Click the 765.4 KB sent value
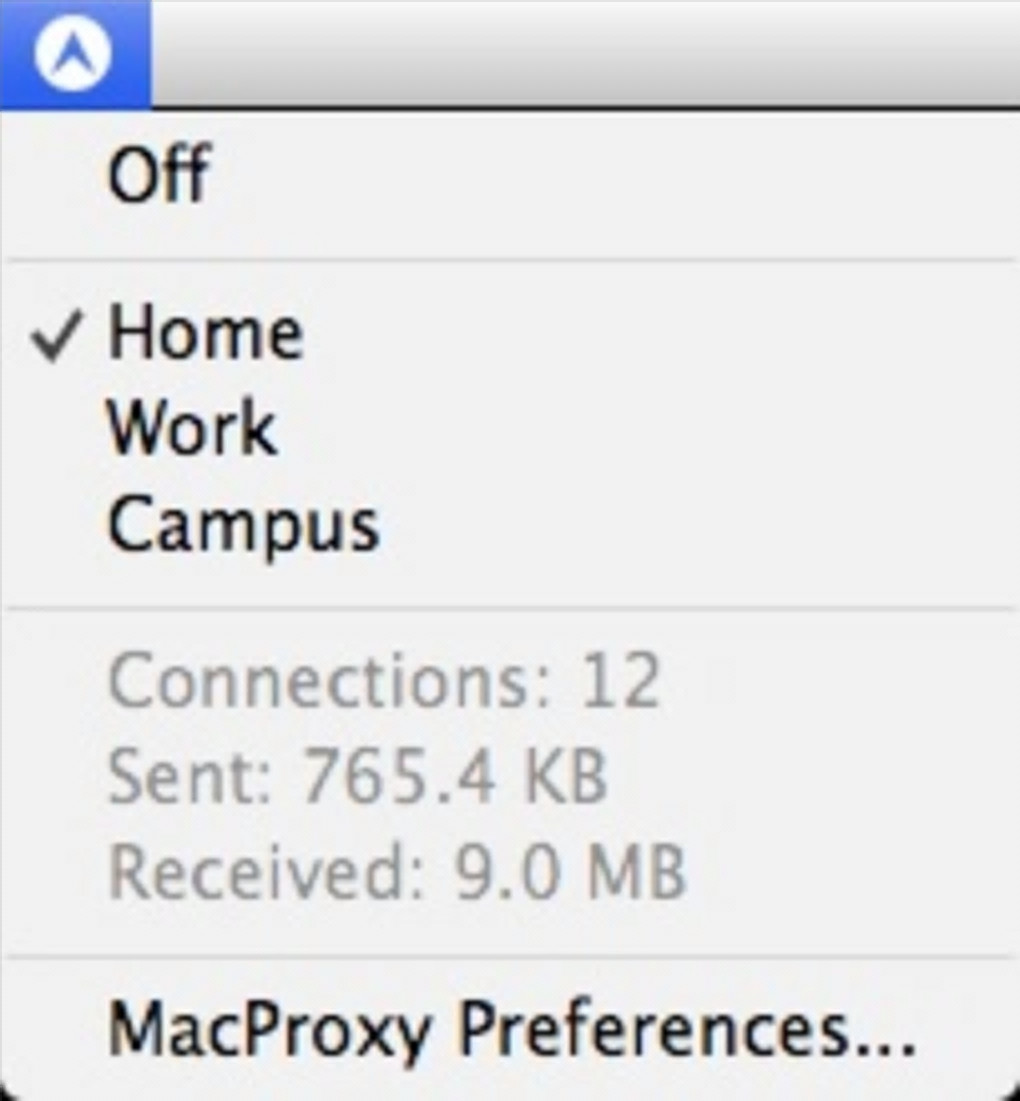 455,777
